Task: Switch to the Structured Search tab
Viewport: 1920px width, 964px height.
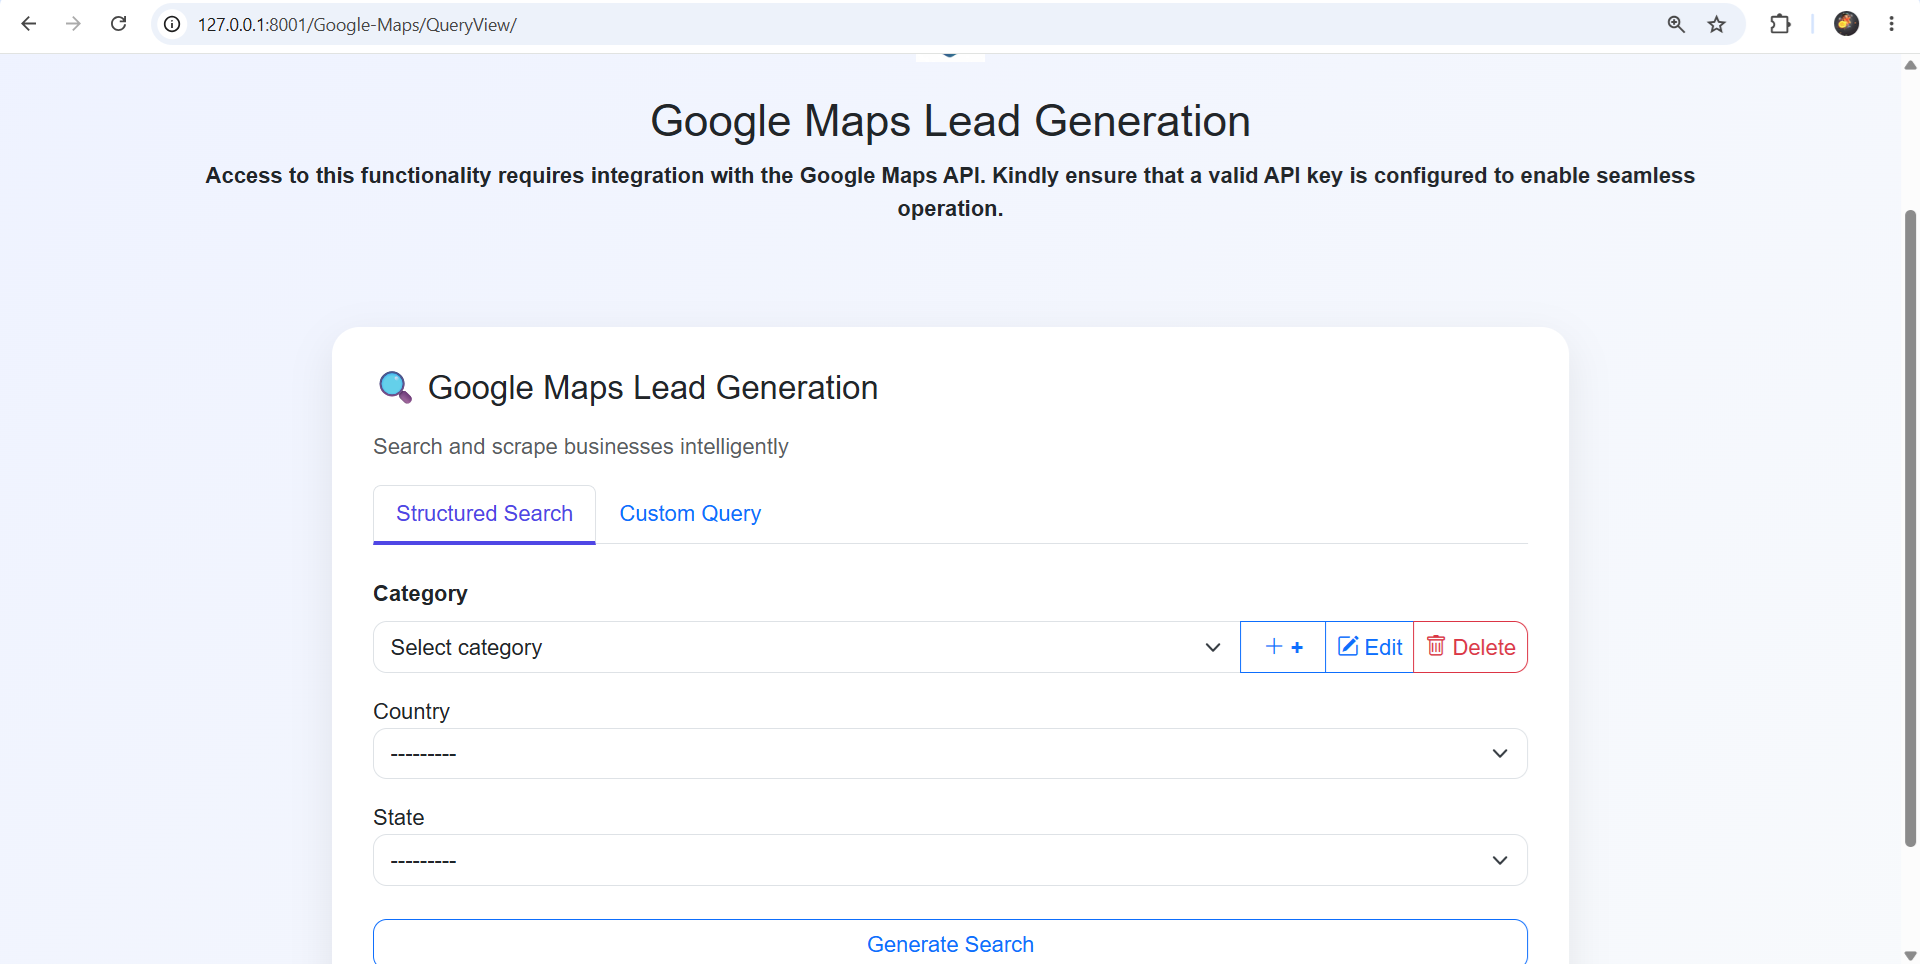Action: [484, 514]
